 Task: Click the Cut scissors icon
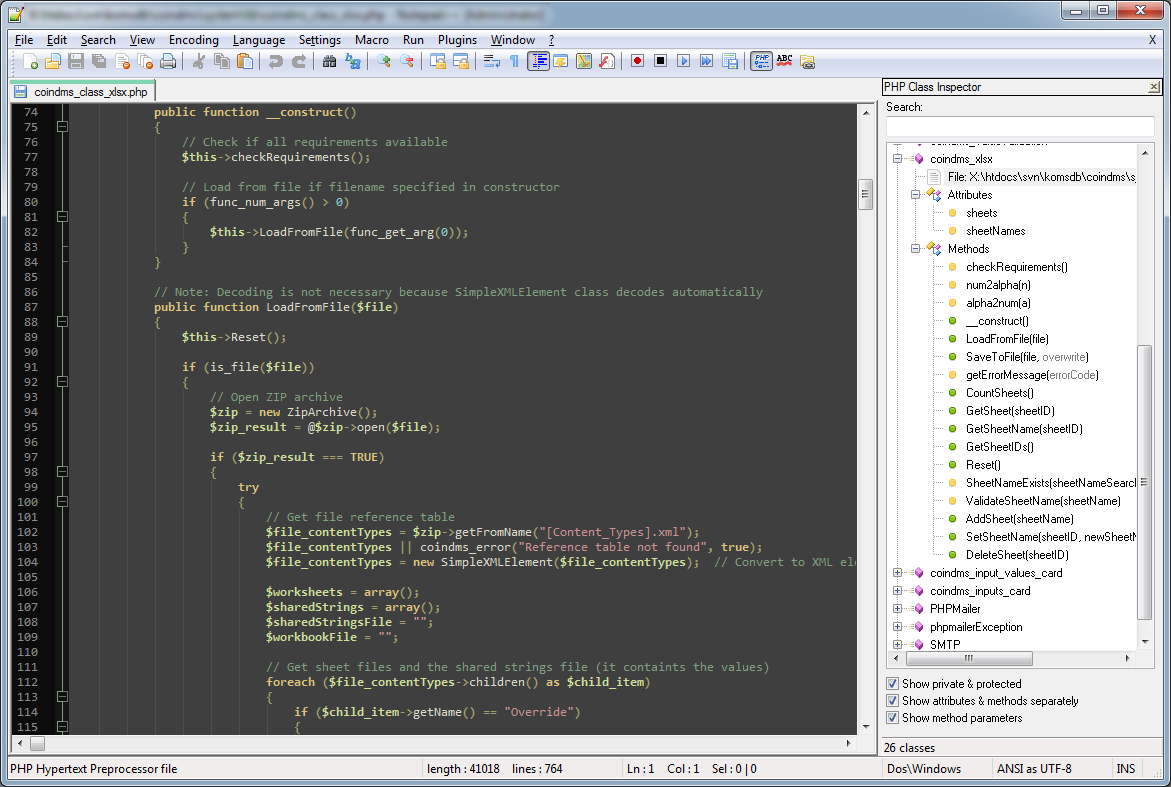pyautogui.click(x=199, y=62)
